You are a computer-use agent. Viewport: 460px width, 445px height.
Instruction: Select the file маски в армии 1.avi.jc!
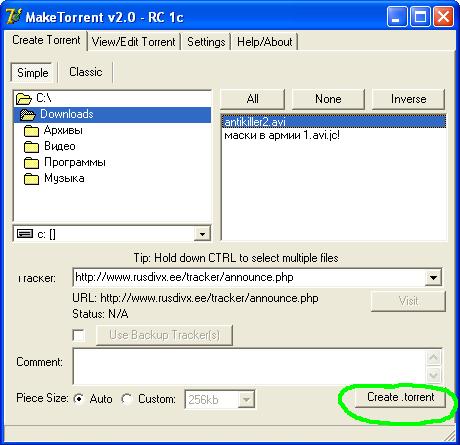pyautogui.click(x=282, y=136)
